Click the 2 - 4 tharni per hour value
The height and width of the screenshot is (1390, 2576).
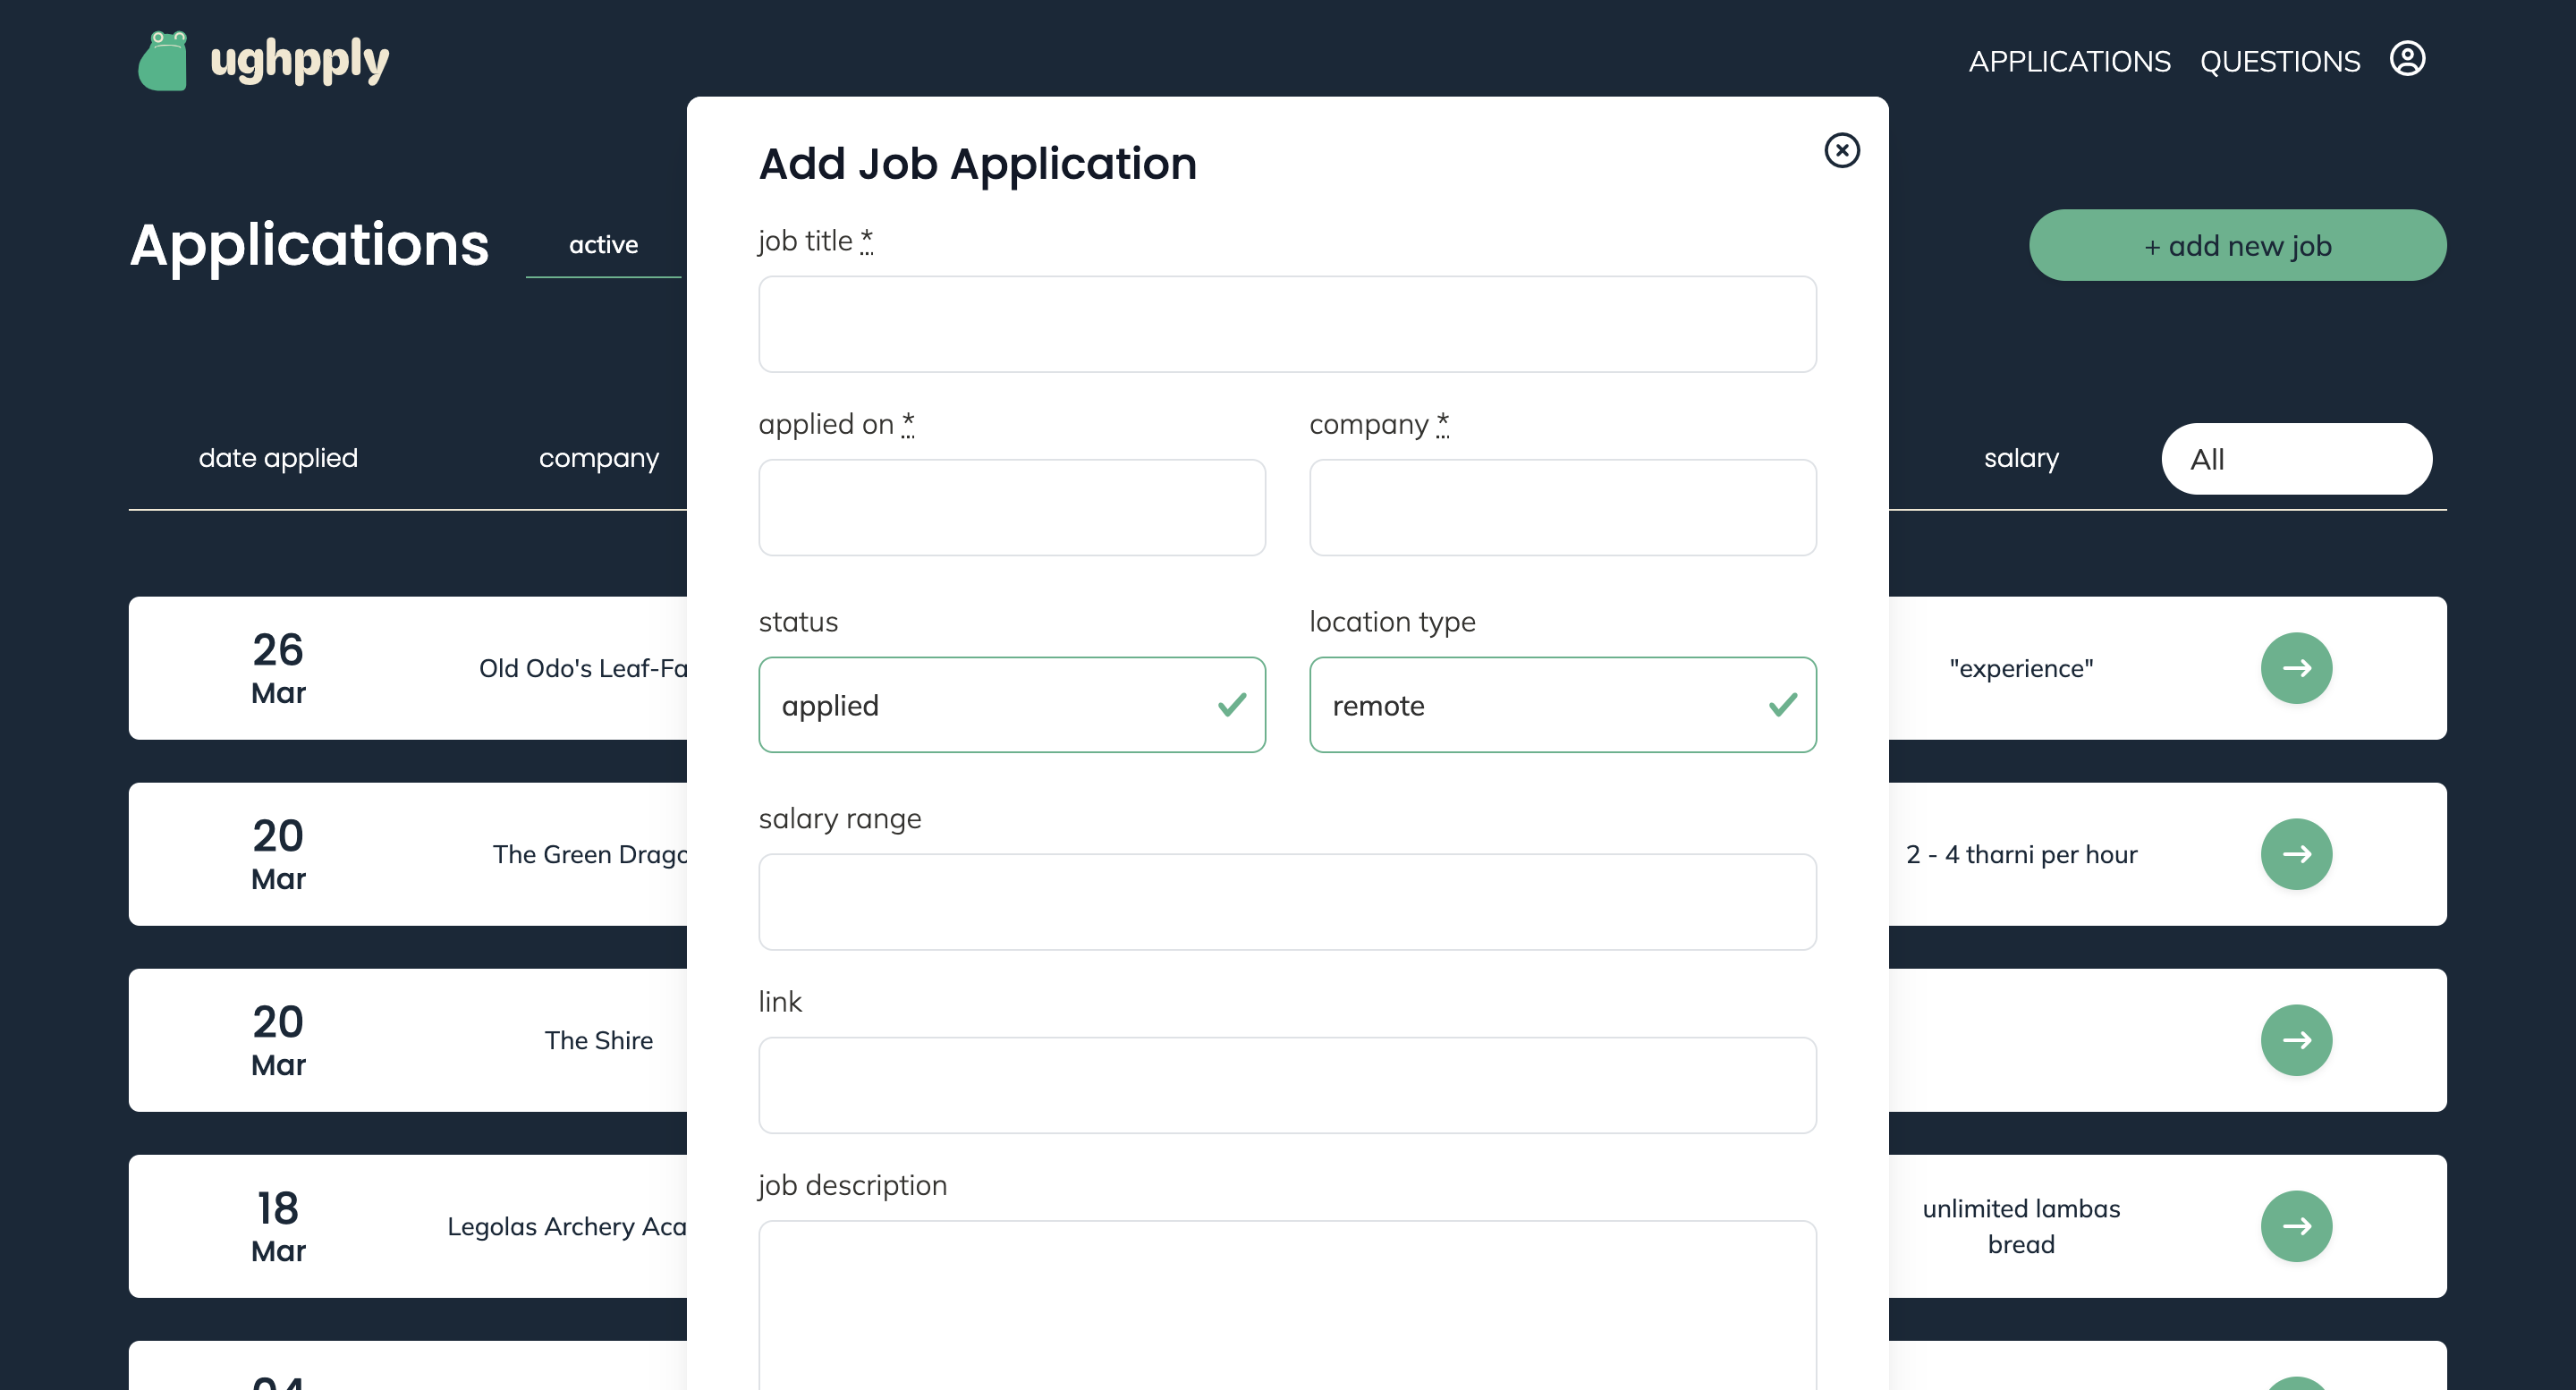[2021, 854]
